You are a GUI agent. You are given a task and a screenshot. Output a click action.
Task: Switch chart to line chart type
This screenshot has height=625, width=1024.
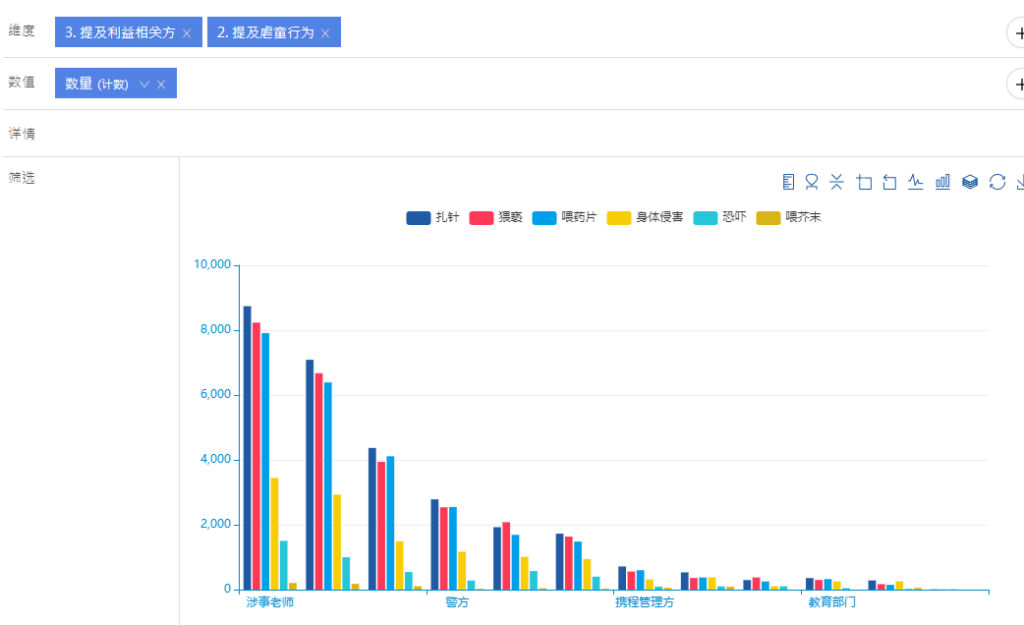916,182
